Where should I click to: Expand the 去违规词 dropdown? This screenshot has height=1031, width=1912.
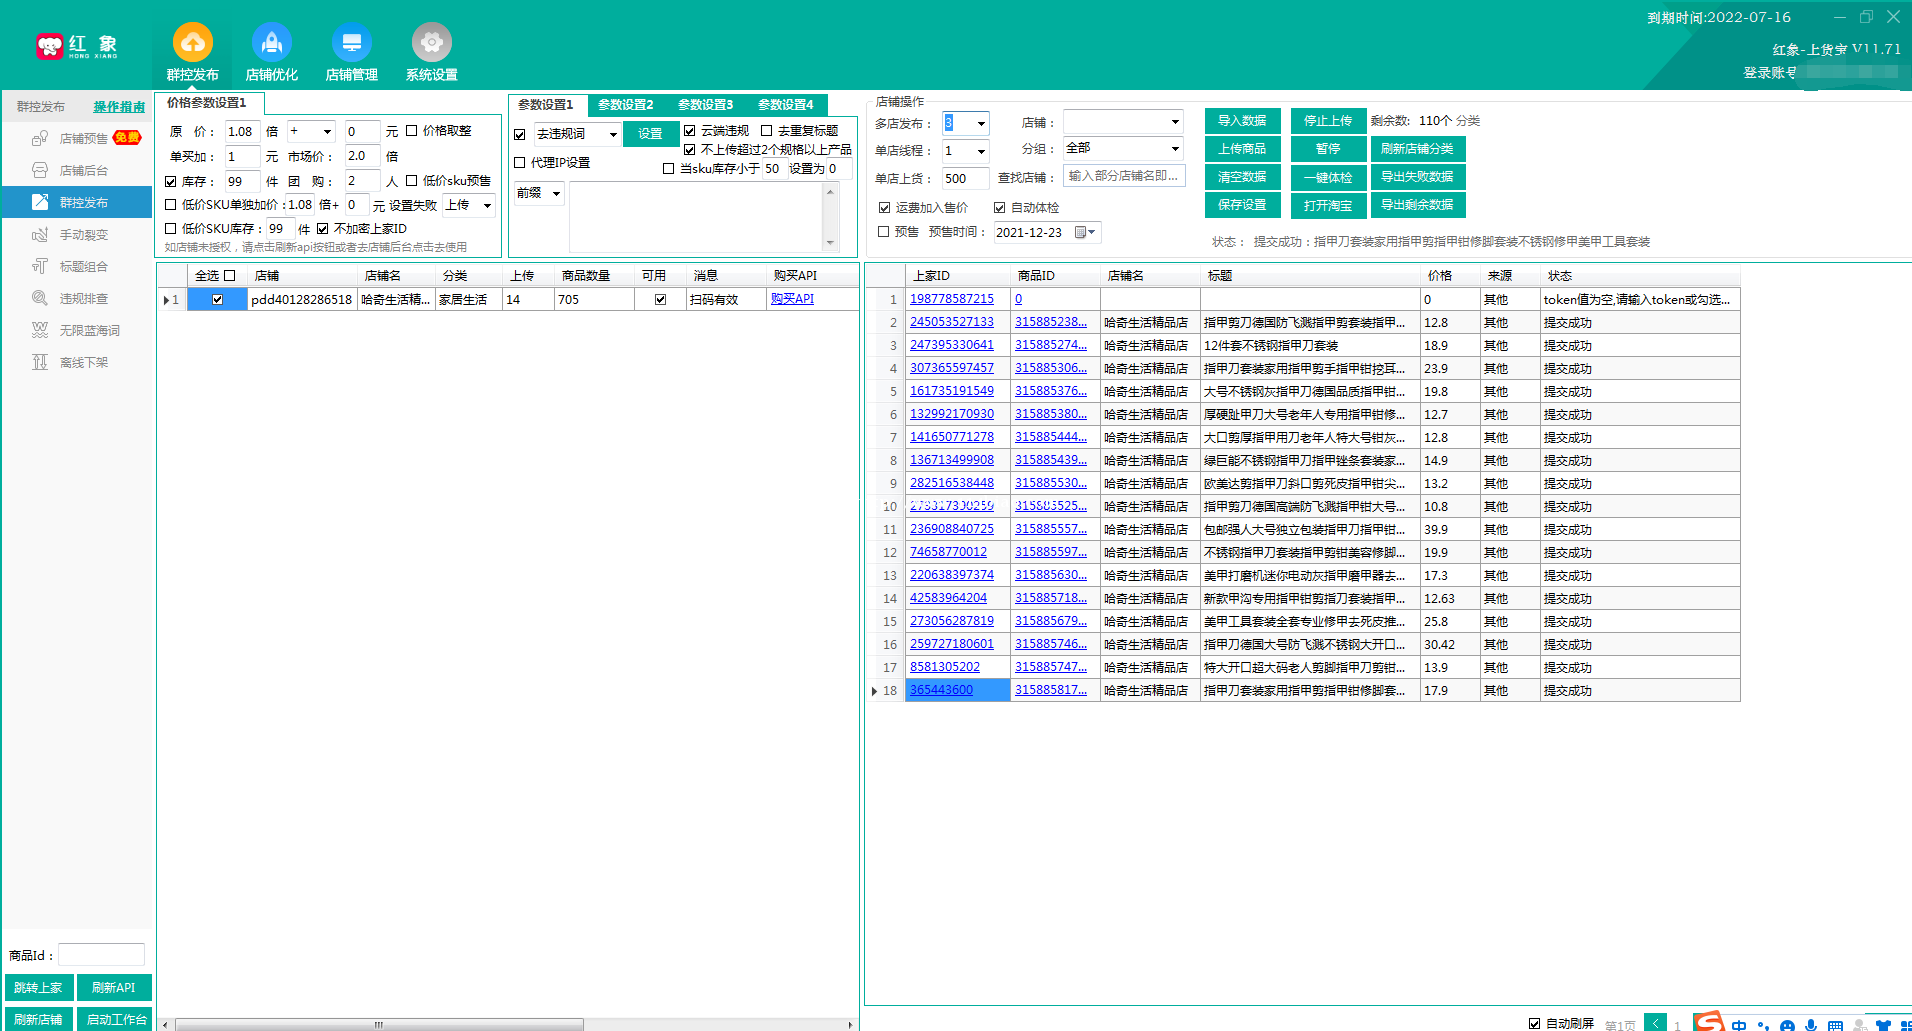(x=613, y=134)
